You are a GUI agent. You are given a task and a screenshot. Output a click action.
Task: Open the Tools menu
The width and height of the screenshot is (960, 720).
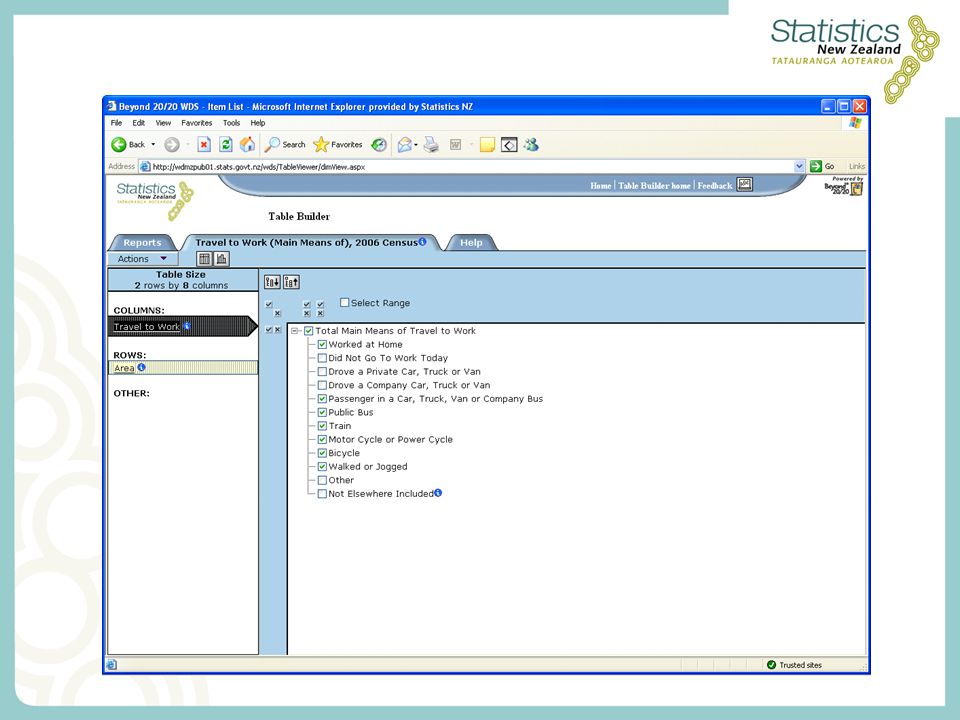coord(231,122)
